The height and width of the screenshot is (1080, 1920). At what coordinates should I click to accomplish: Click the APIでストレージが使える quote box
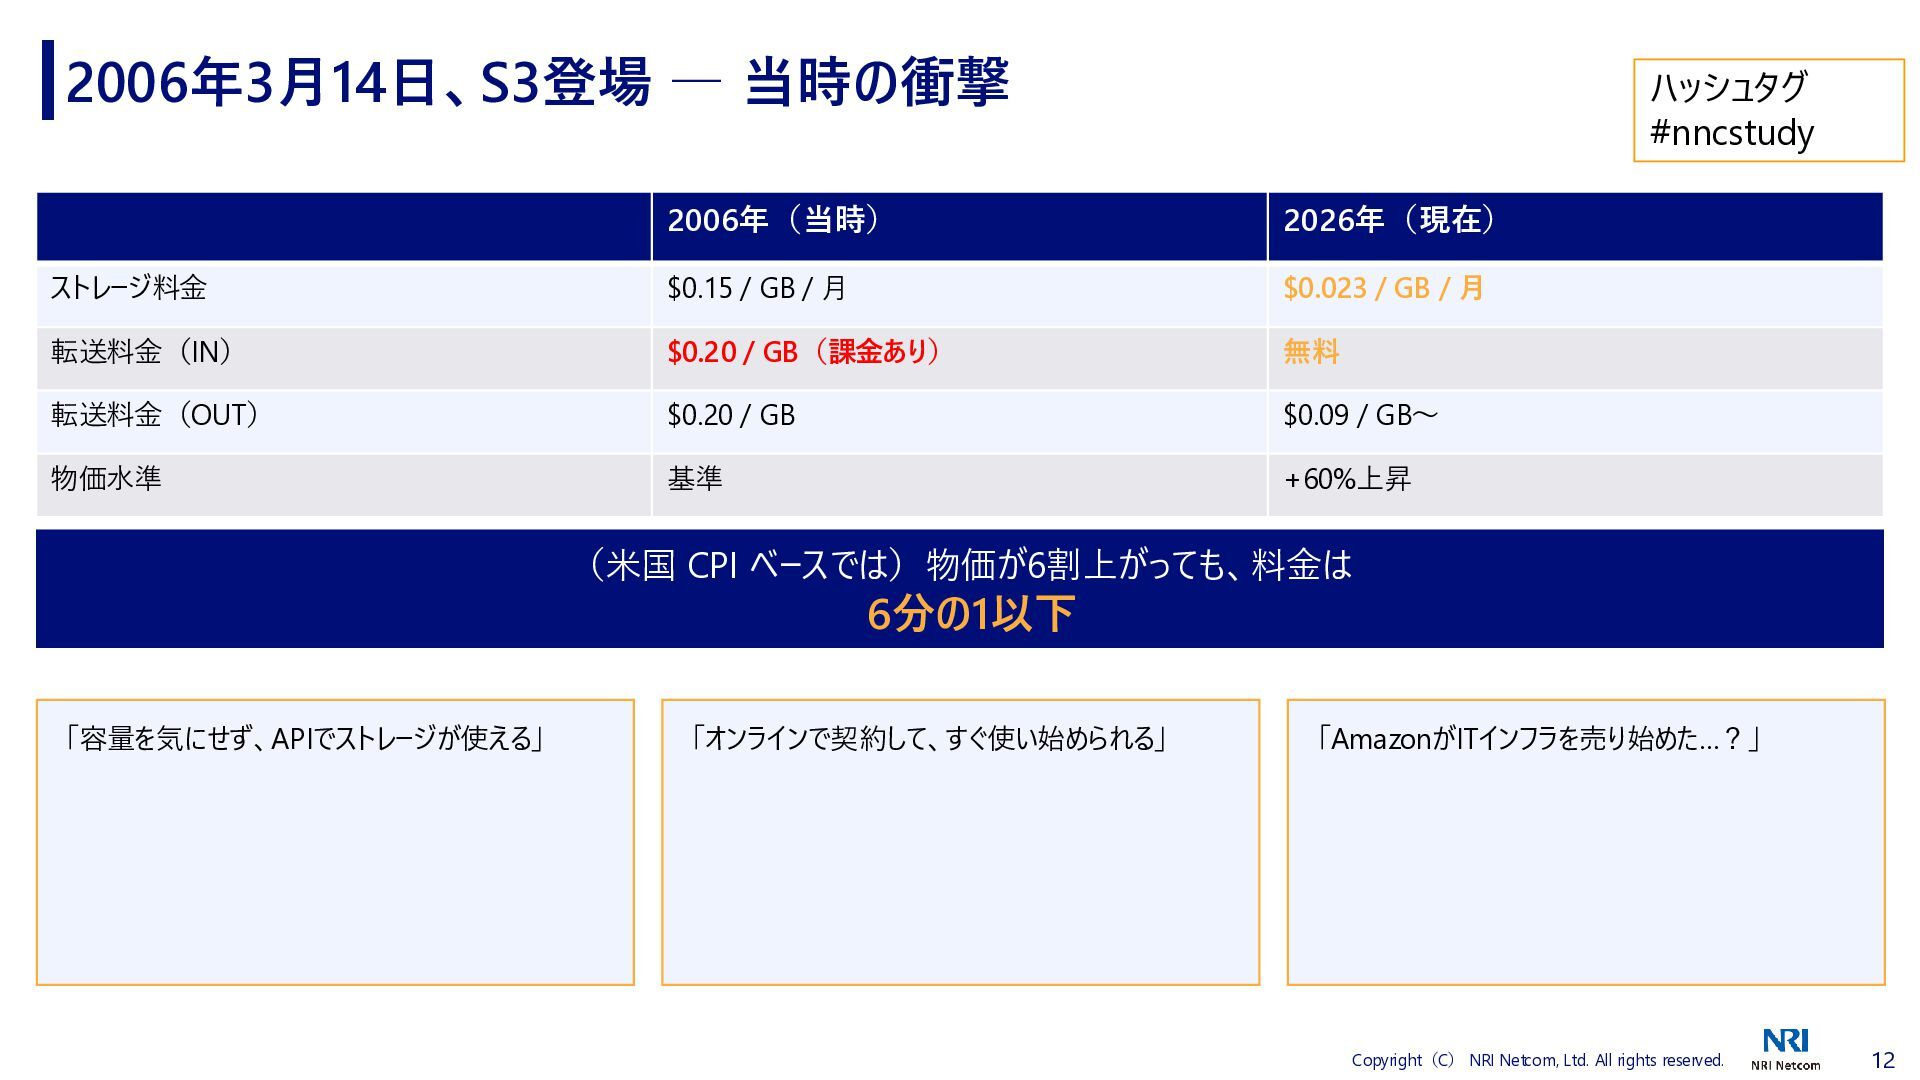tap(335, 841)
